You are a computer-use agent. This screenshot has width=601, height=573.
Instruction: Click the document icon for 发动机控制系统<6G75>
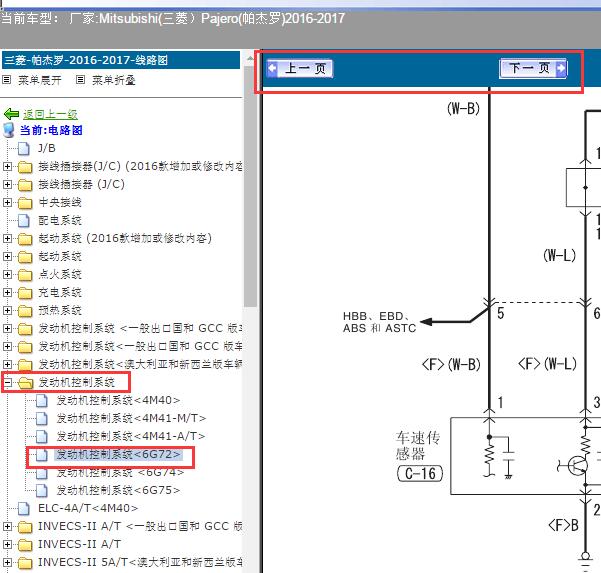[42, 490]
